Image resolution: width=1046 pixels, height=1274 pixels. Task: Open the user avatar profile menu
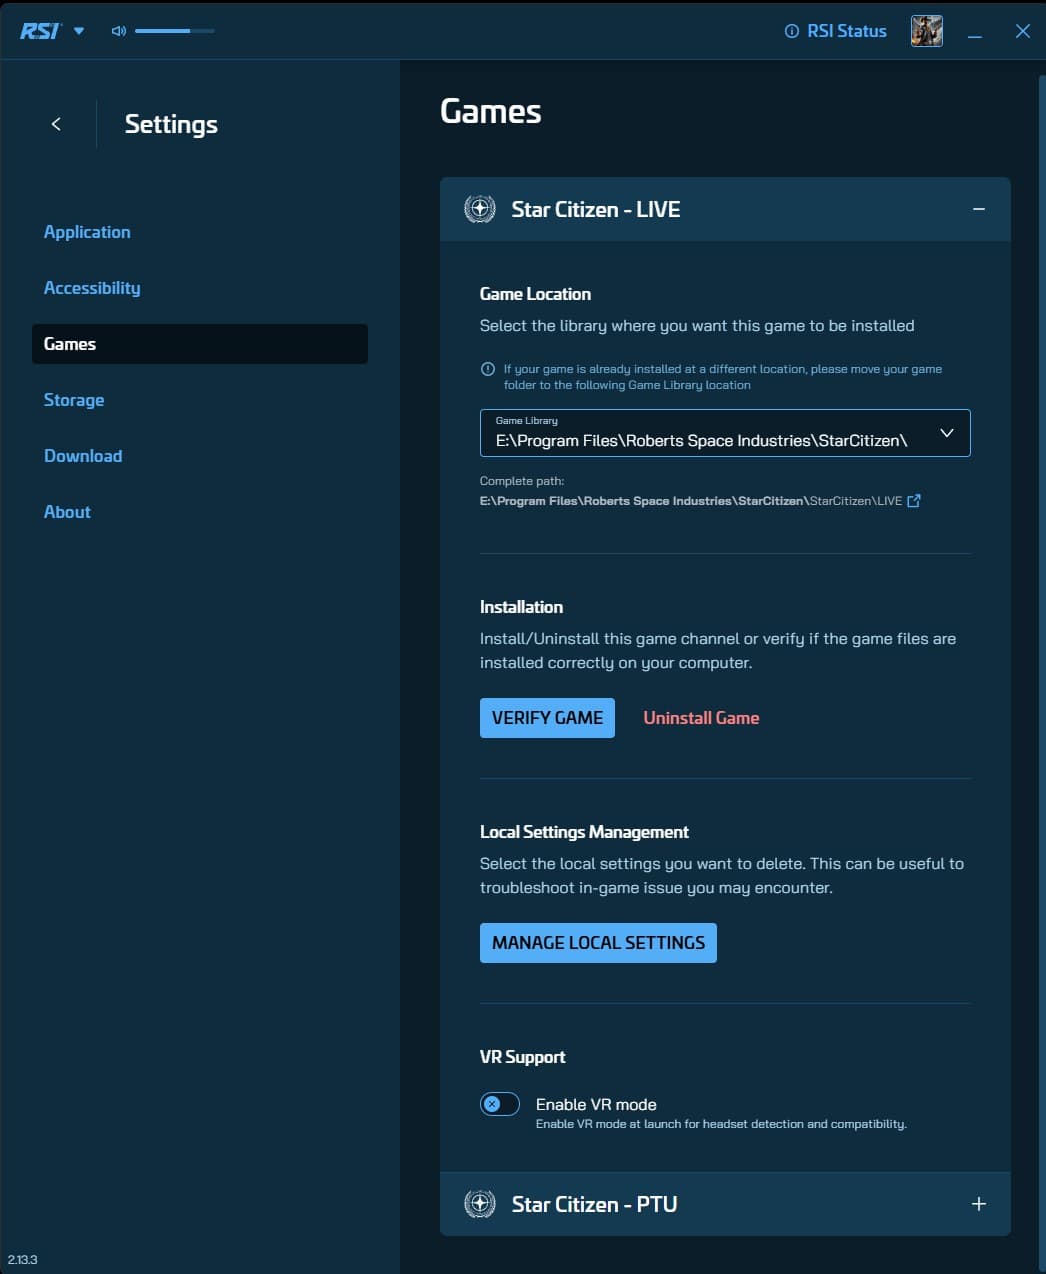coord(927,31)
